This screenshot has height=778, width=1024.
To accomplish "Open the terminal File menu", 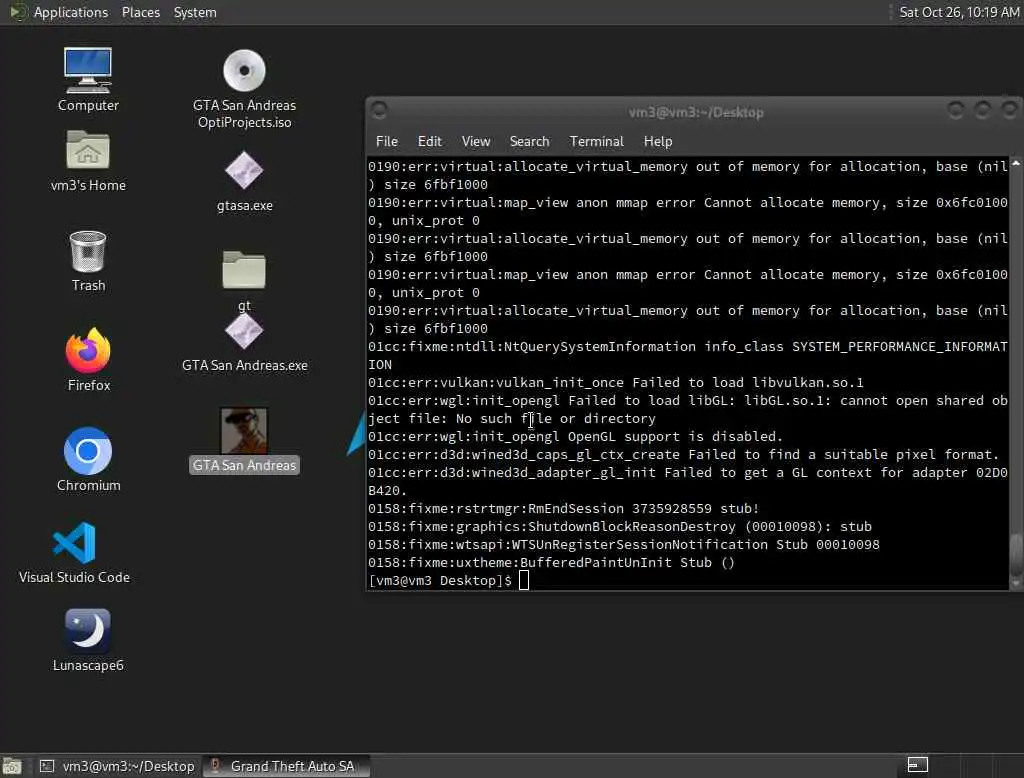I will [387, 141].
